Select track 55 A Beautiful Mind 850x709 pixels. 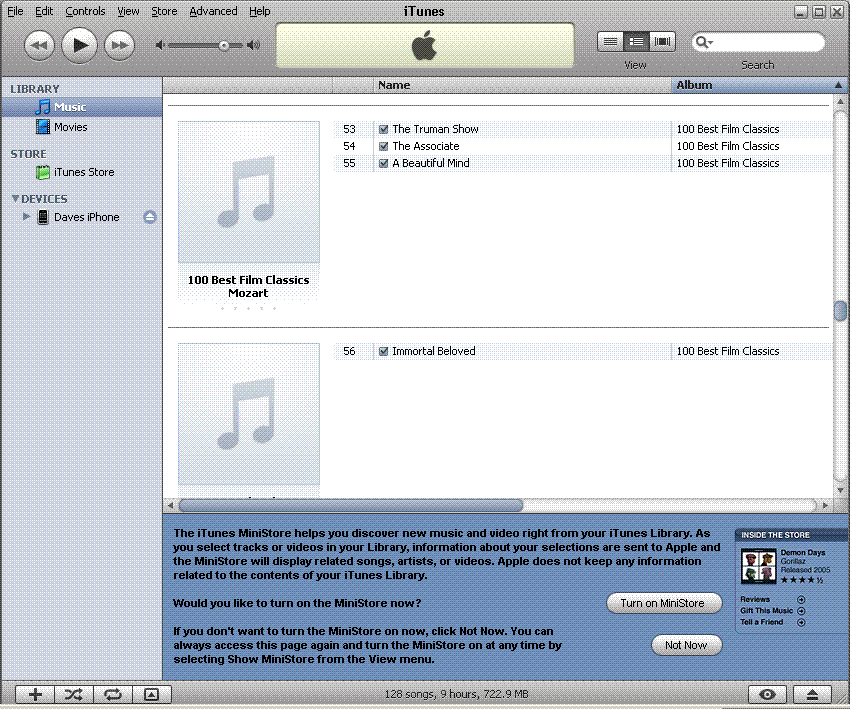[583, 163]
